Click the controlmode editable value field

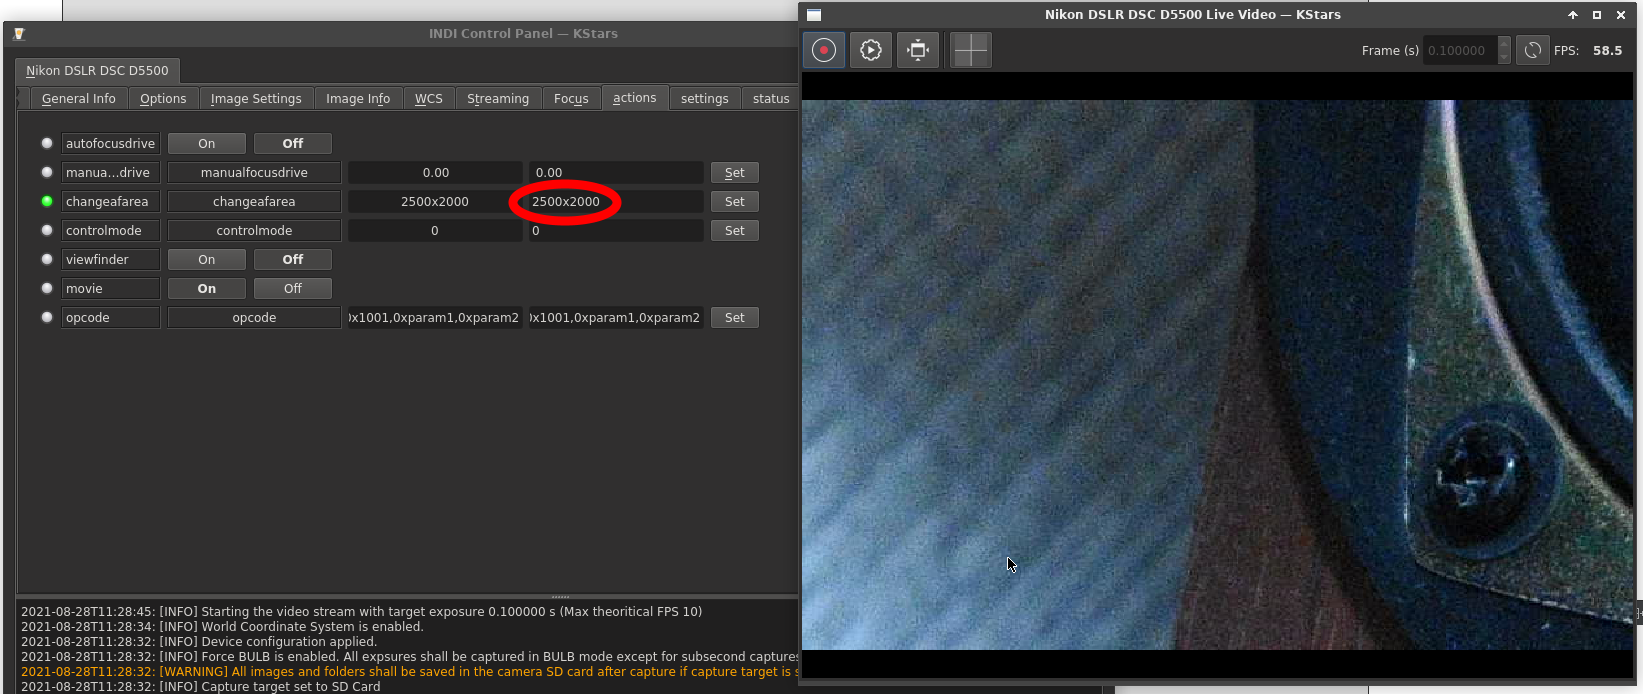tap(616, 231)
